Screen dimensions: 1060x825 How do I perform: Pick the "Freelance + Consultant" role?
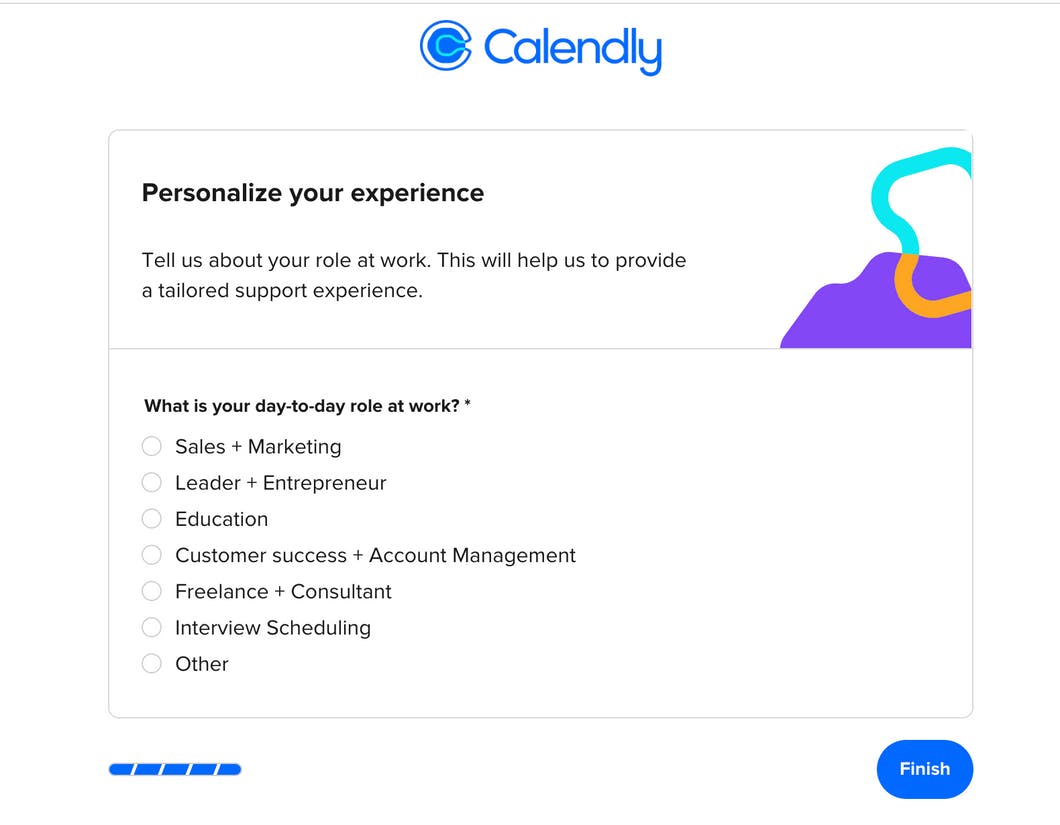pos(151,591)
